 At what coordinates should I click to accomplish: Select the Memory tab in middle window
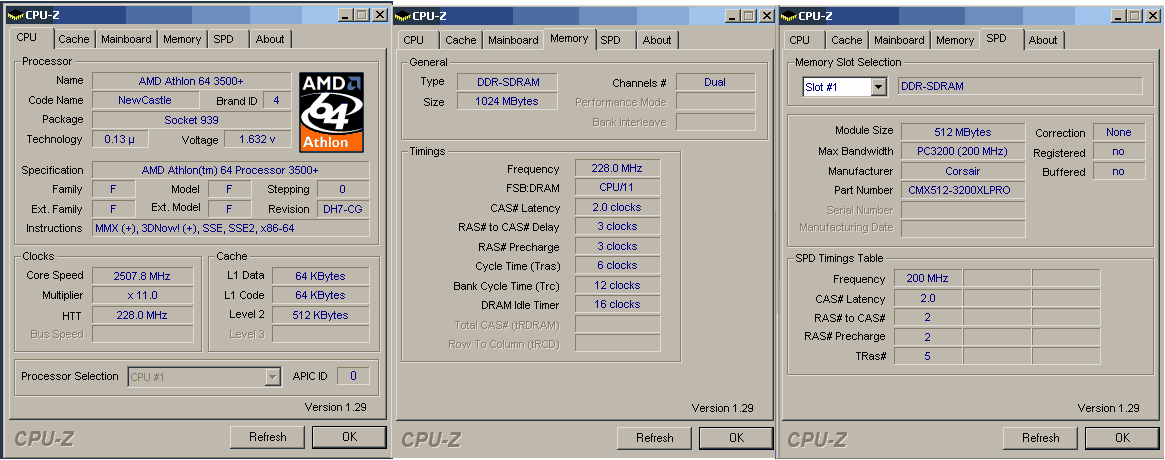click(569, 39)
